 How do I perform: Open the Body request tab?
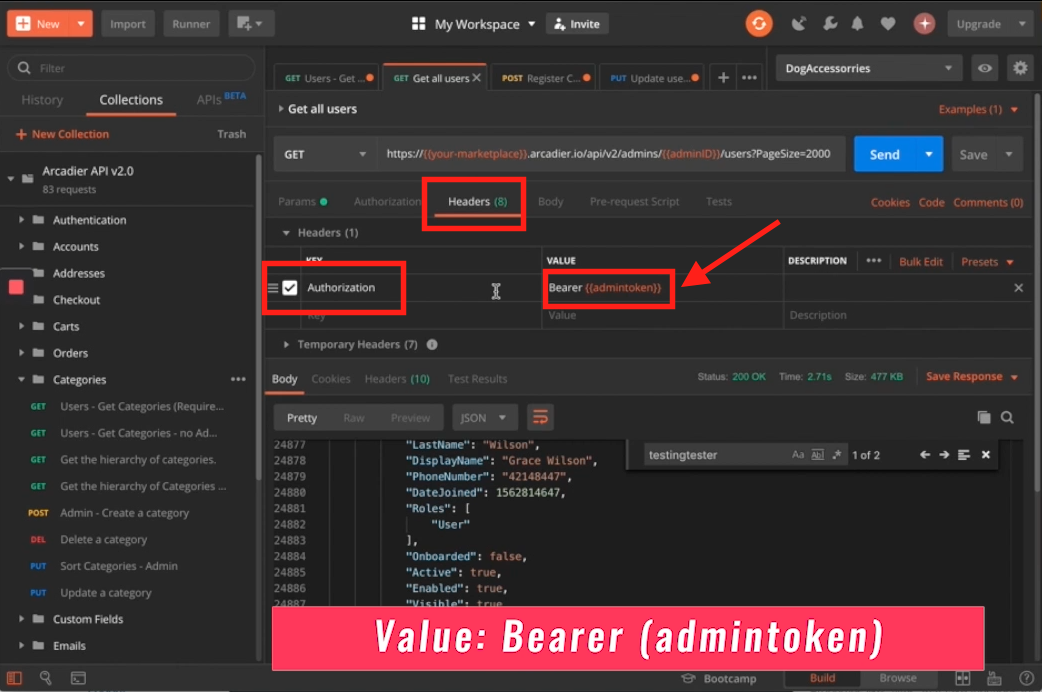(x=550, y=201)
